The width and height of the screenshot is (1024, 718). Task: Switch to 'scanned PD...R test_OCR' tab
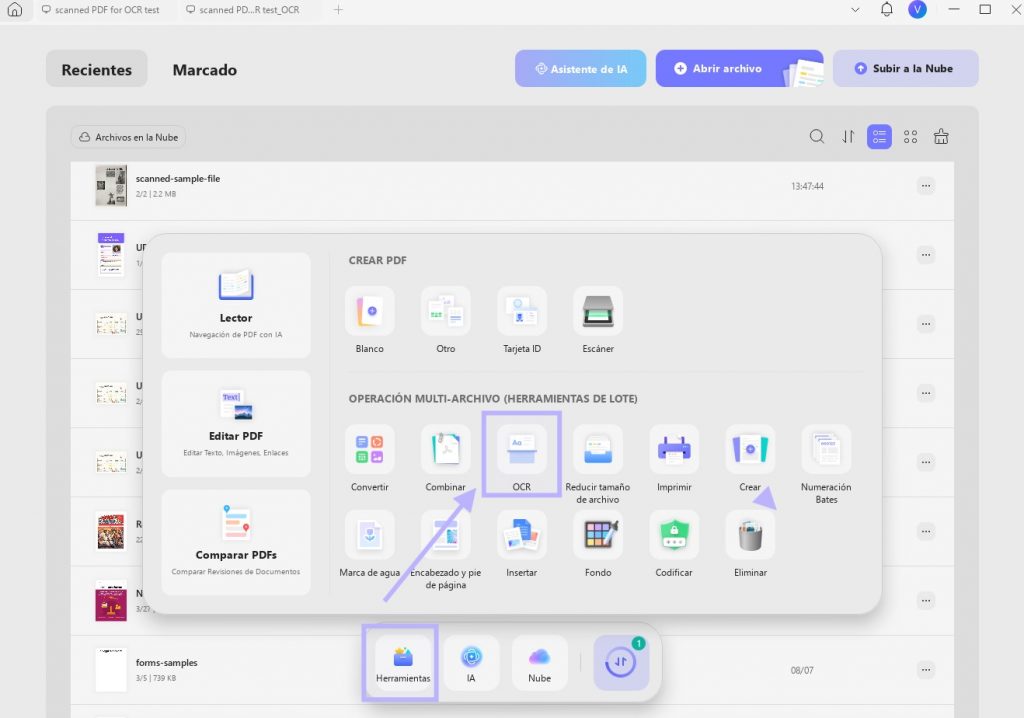pyautogui.click(x=243, y=10)
